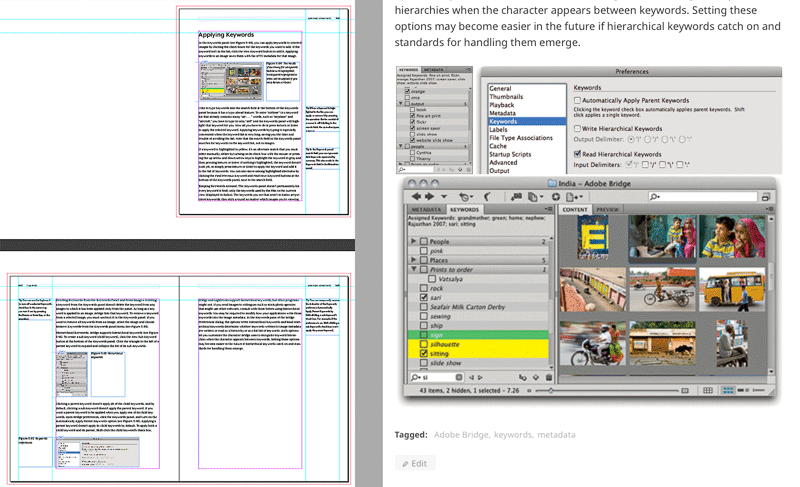Disable Read Hierarchical Keywords
Image resolution: width=800 pixels, height=487 pixels.
tap(577, 154)
